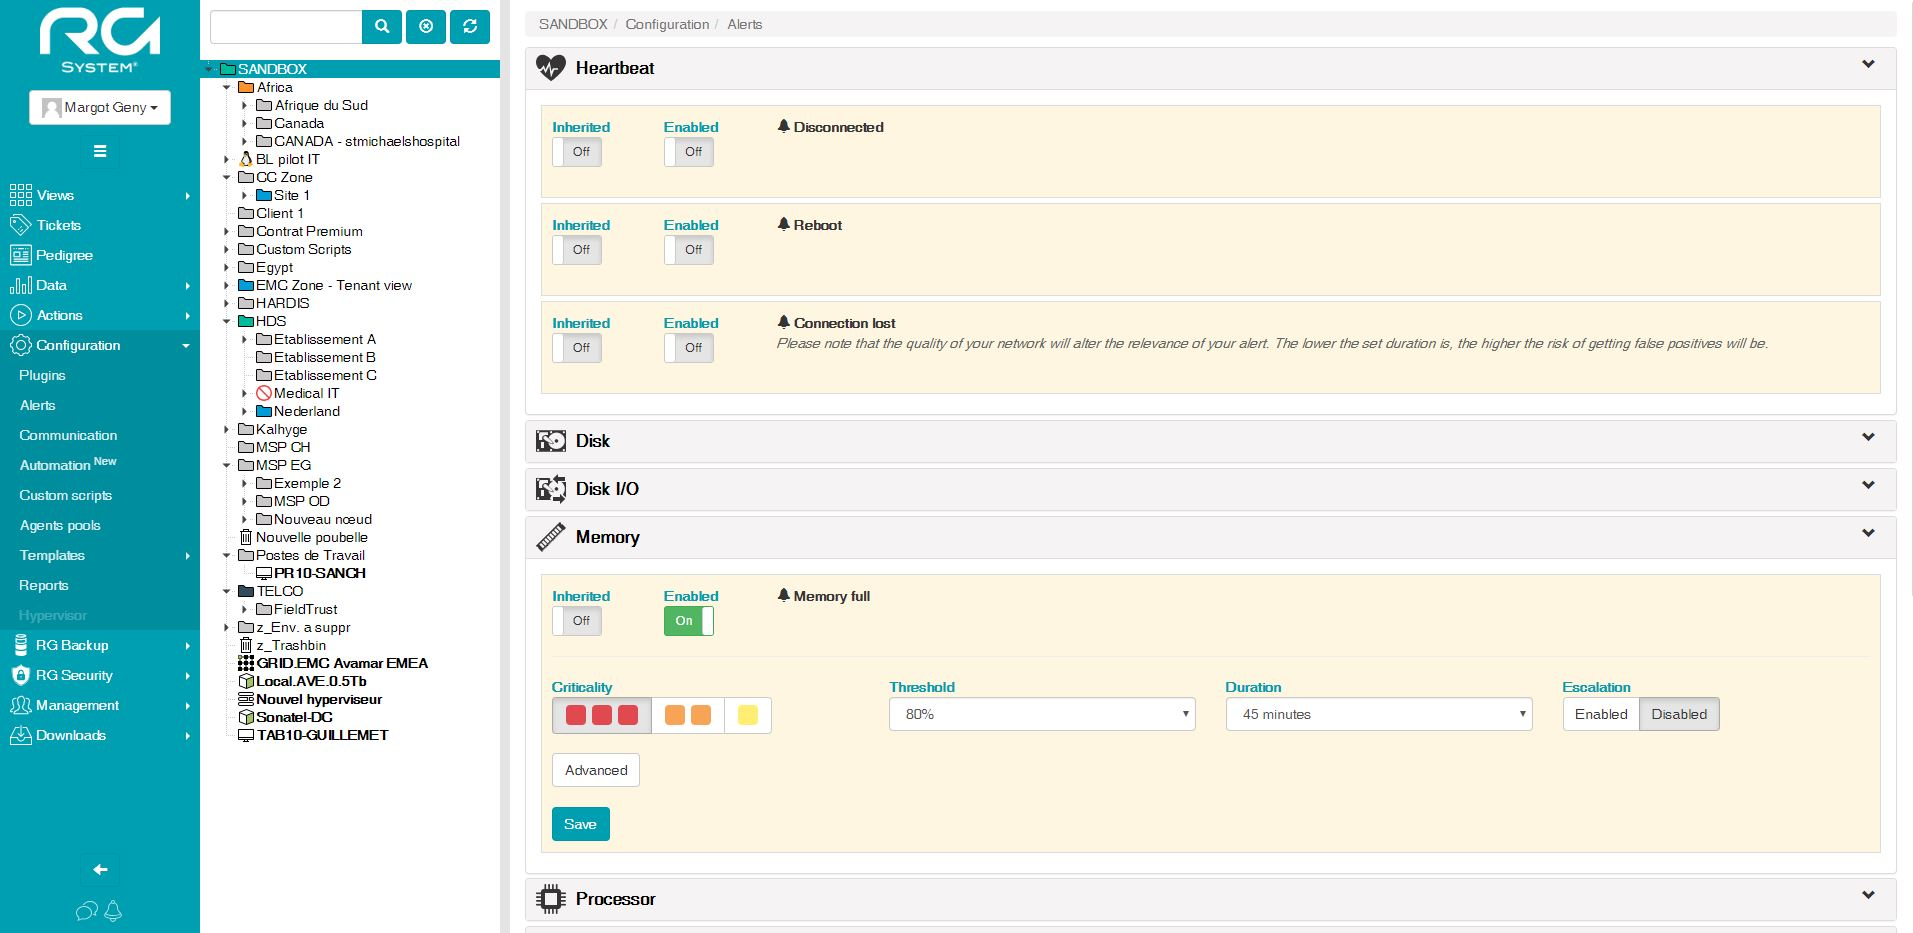Viewport: 1913px width, 933px height.
Task: Click the Heartbeat heart icon
Action: (x=550, y=68)
